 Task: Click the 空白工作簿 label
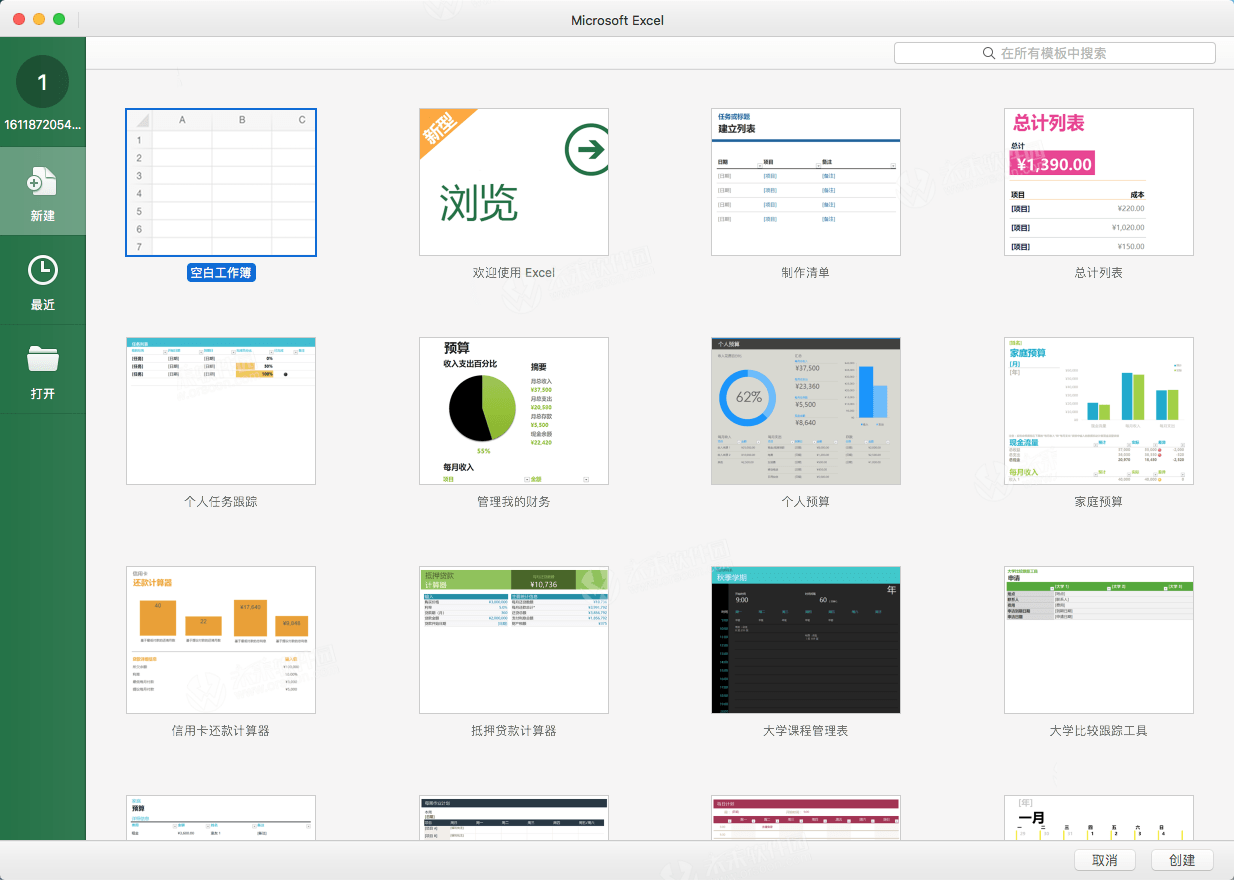pos(221,272)
